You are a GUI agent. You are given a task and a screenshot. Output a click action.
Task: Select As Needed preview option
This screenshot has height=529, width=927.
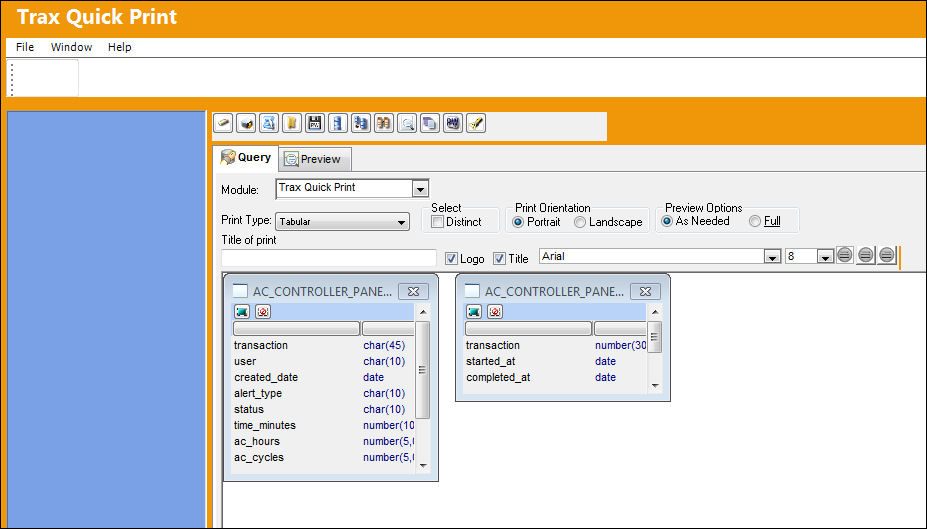pyautogui.click(x=667, y=221)
